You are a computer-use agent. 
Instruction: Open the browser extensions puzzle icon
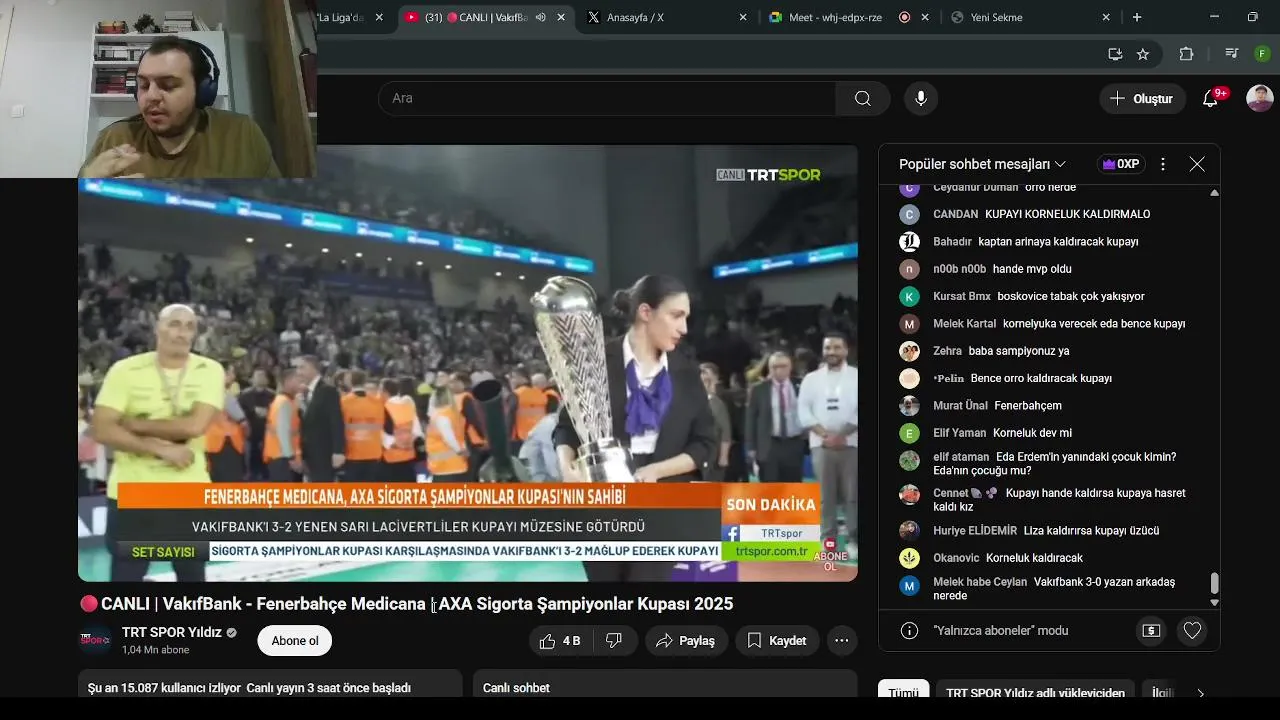[x=1187, y=54]
